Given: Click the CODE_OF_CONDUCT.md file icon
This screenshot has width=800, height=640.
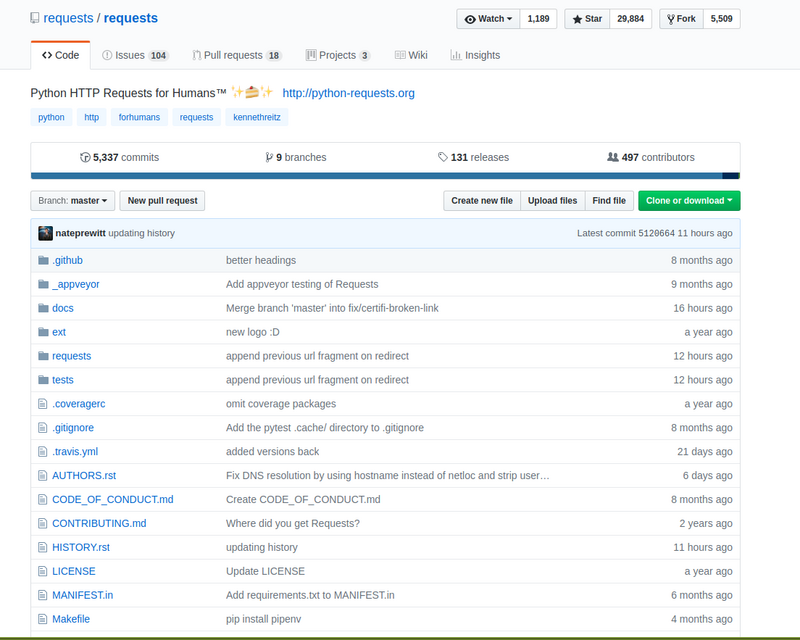Looking at the screenshot, I should point(43,500).
